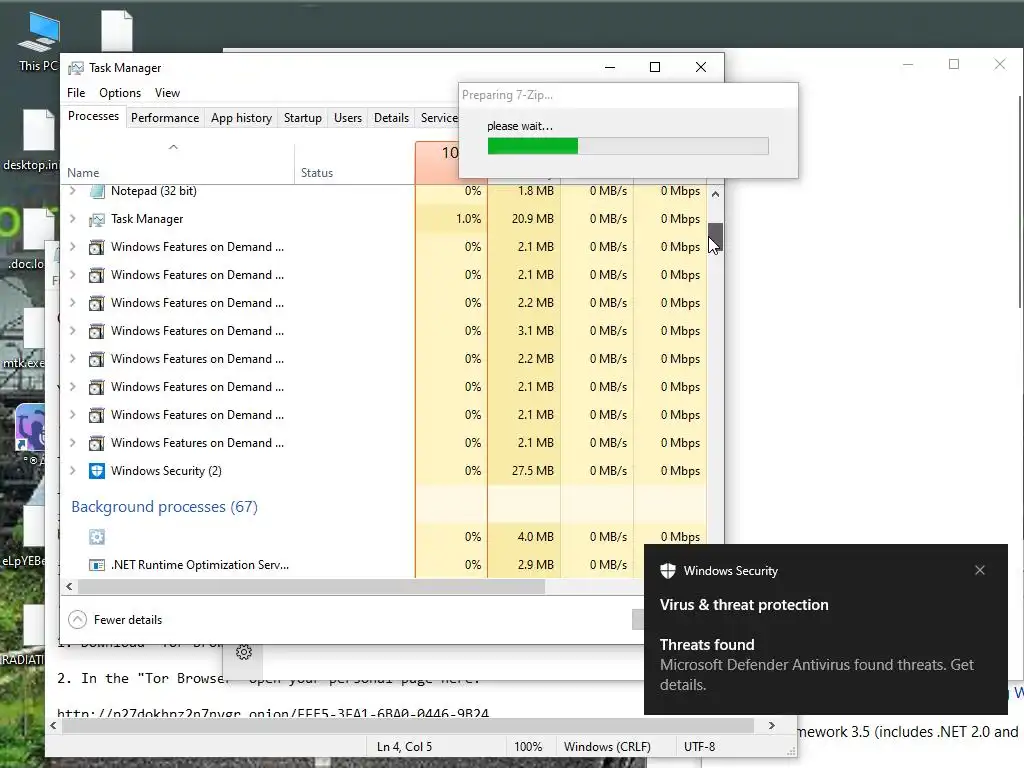This screenshot has width=1024, height=768.
Task: Select the This PC desktop icon
Action: (38, 40)
